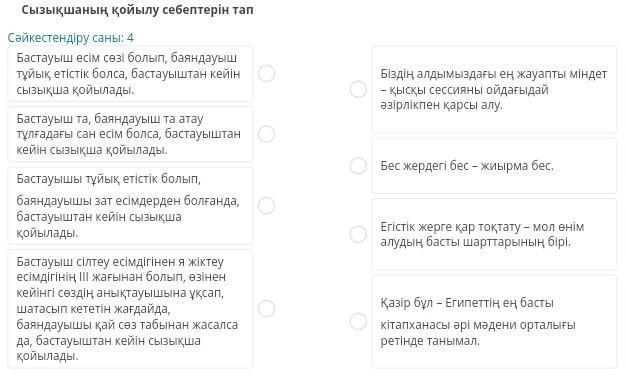Image resolution: width=626 pixels, height=382 pixels.
Task: Click the "Біздің алдымыздағы ең жауапты міндет" card
Action: 494,89
